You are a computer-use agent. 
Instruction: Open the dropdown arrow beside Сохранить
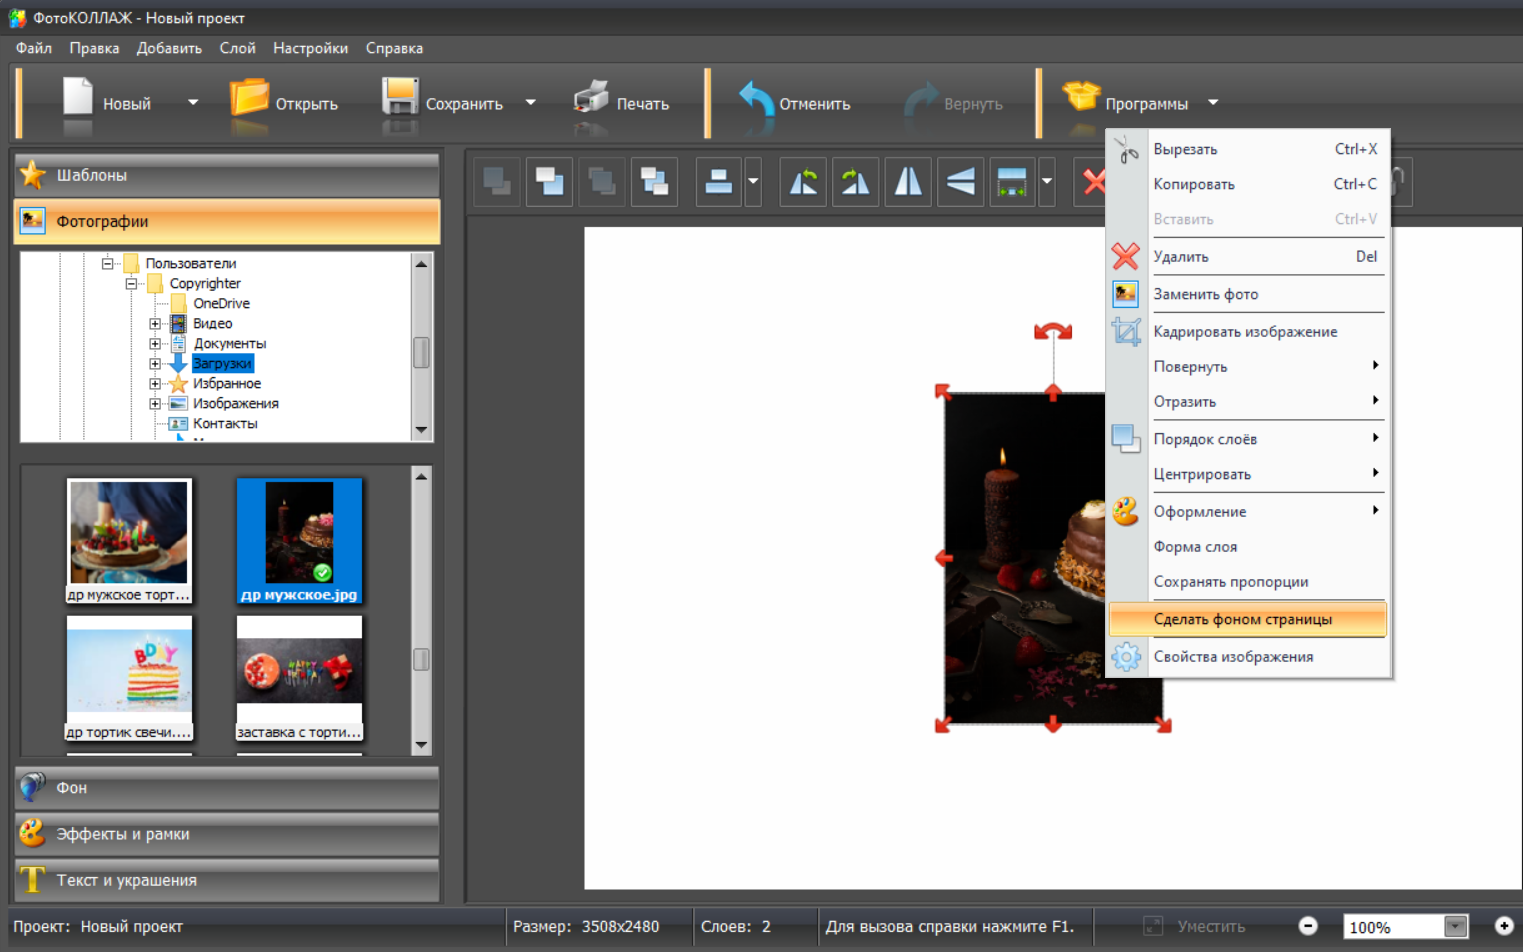(x=531, y=103)
